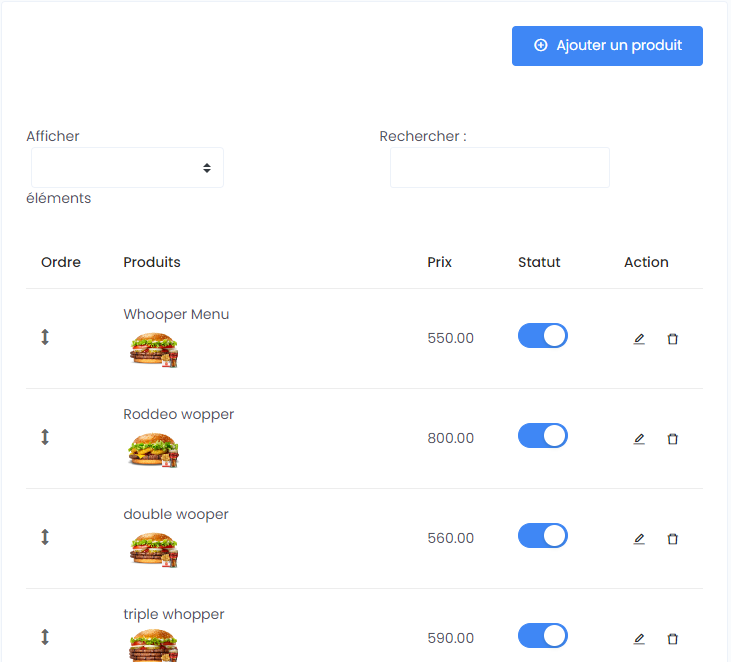
Task: Click reorder arrow for Whooper Menu
Action: click(x=45, y=337)
